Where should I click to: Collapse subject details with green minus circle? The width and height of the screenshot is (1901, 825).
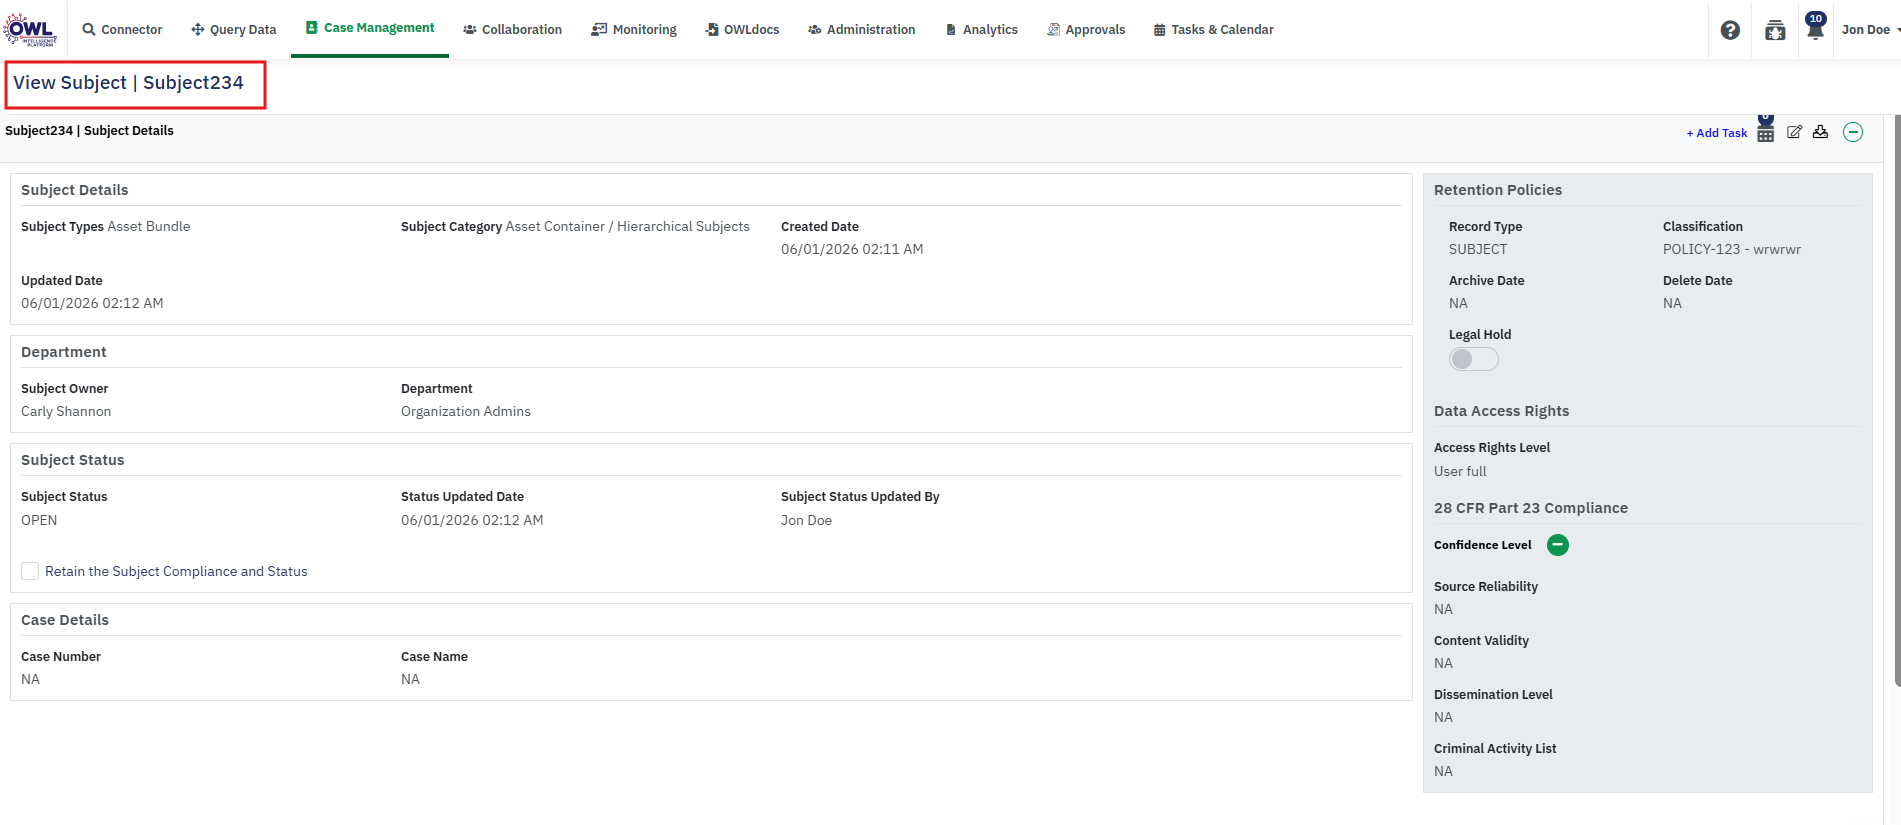point(1853,132)
